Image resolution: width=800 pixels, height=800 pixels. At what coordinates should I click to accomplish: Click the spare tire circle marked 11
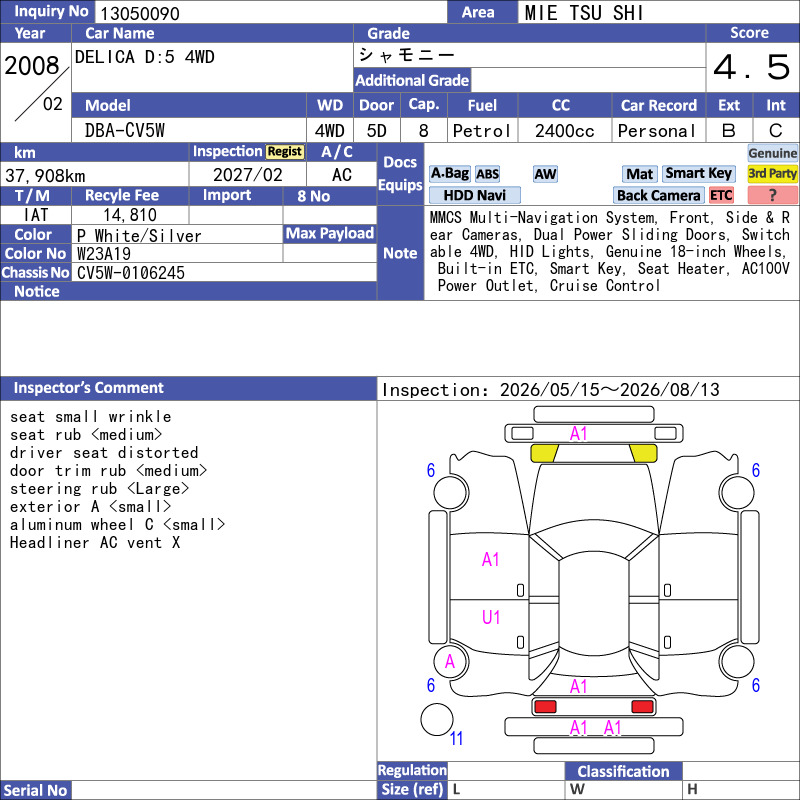[437, 719]
